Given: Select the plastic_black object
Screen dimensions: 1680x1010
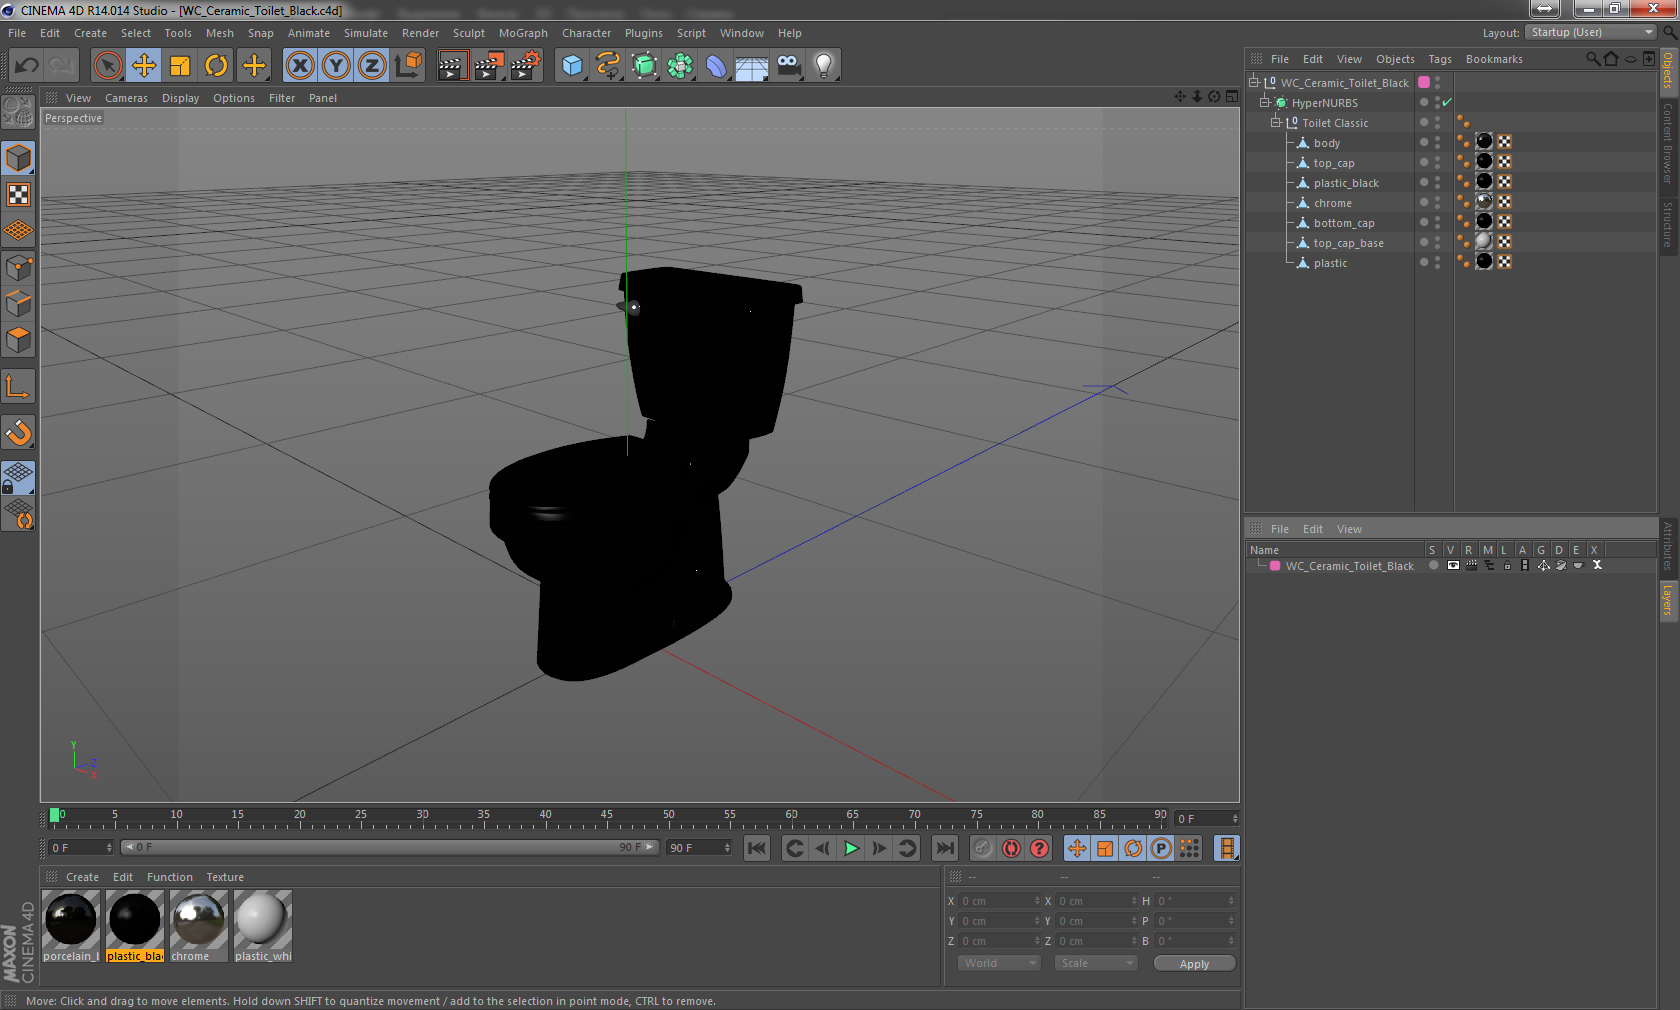Looking at the screenshot, I should [1346, 183].
